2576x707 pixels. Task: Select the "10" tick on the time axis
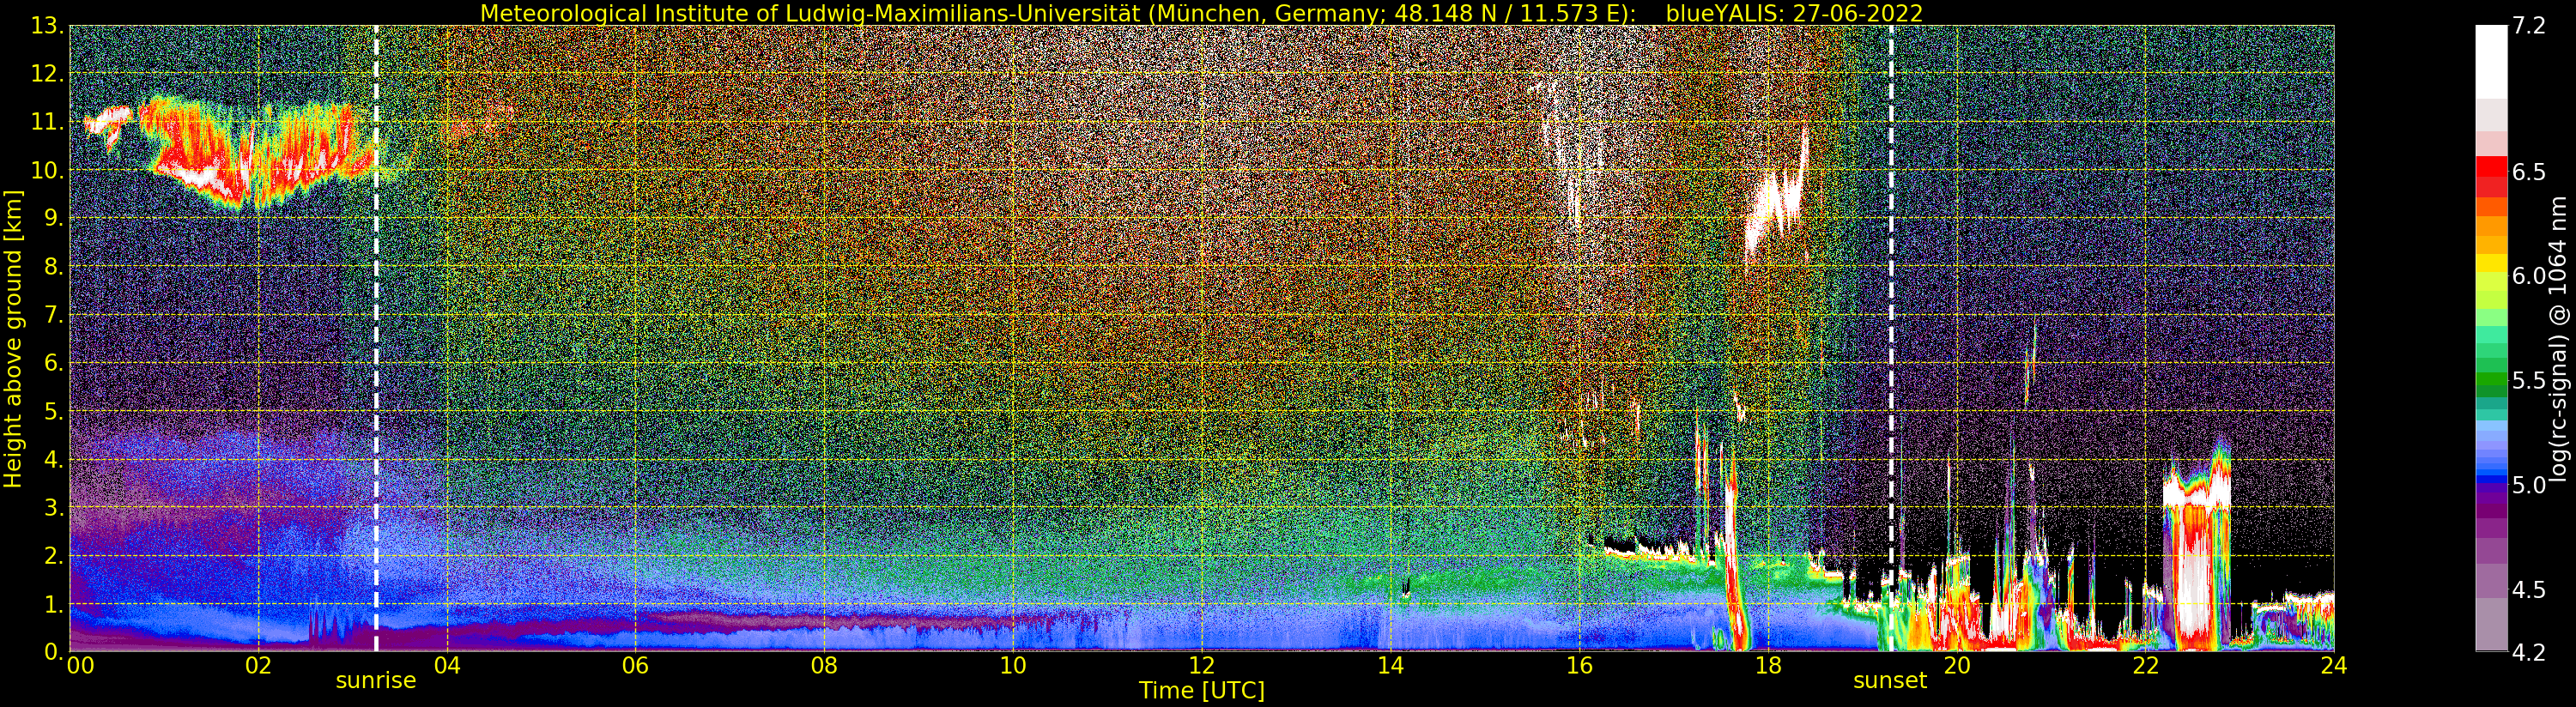click(x=1013, y=666)
